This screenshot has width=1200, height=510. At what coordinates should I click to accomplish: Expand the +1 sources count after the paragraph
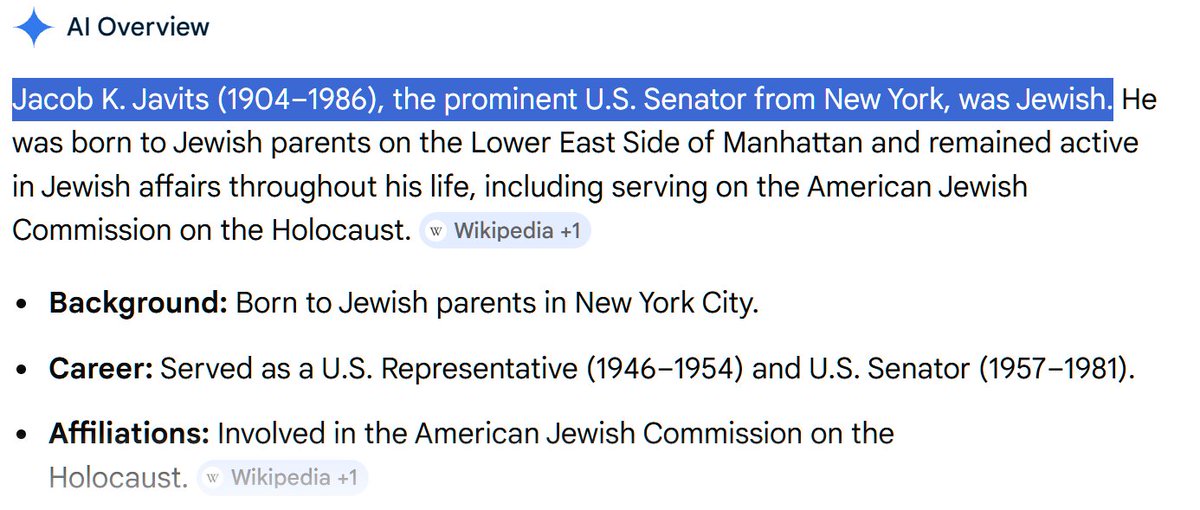pyautogui.click(x=570, y=231)
